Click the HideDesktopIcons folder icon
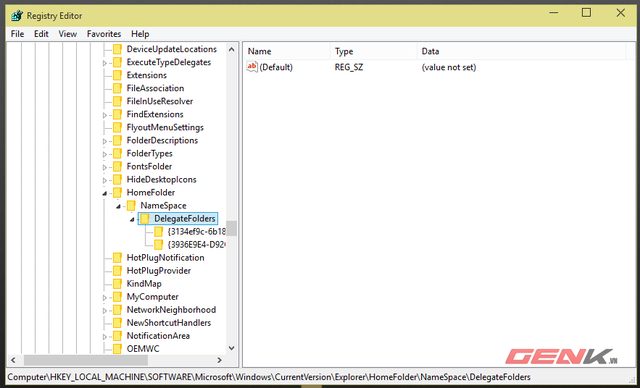This screenshot has width=640, height=388. point(118,180)
